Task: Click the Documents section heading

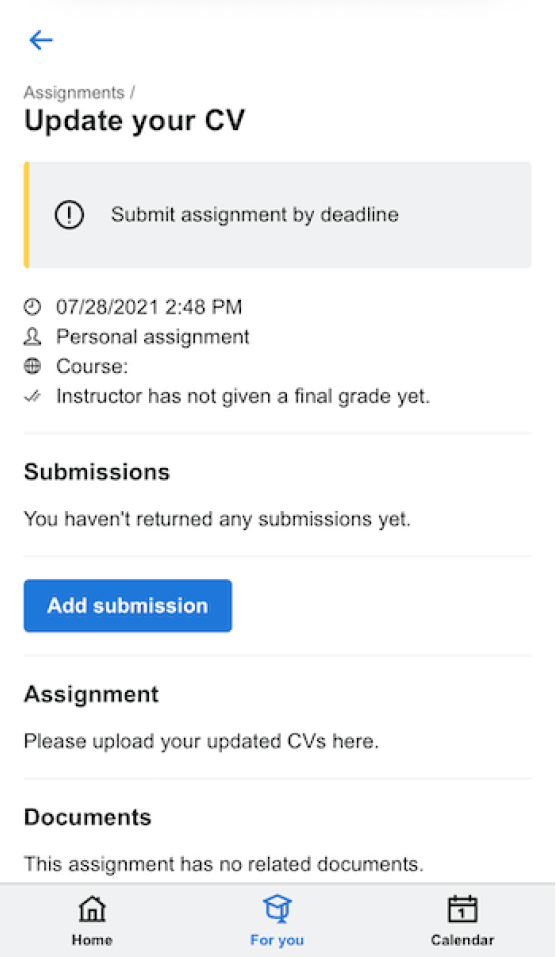Action: click(x=87, y=817)
